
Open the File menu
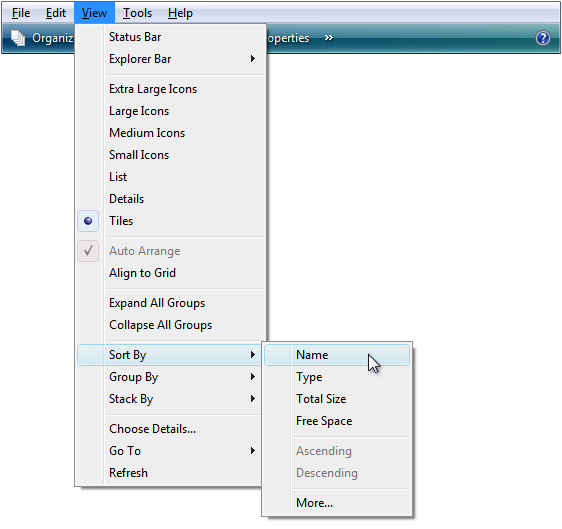pyautogui.click(x=21, y=13)
